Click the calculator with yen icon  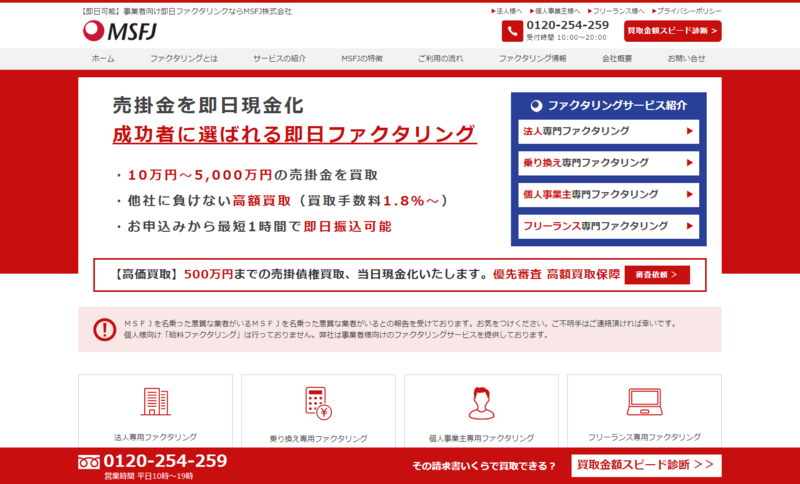(x=318, y=403)
